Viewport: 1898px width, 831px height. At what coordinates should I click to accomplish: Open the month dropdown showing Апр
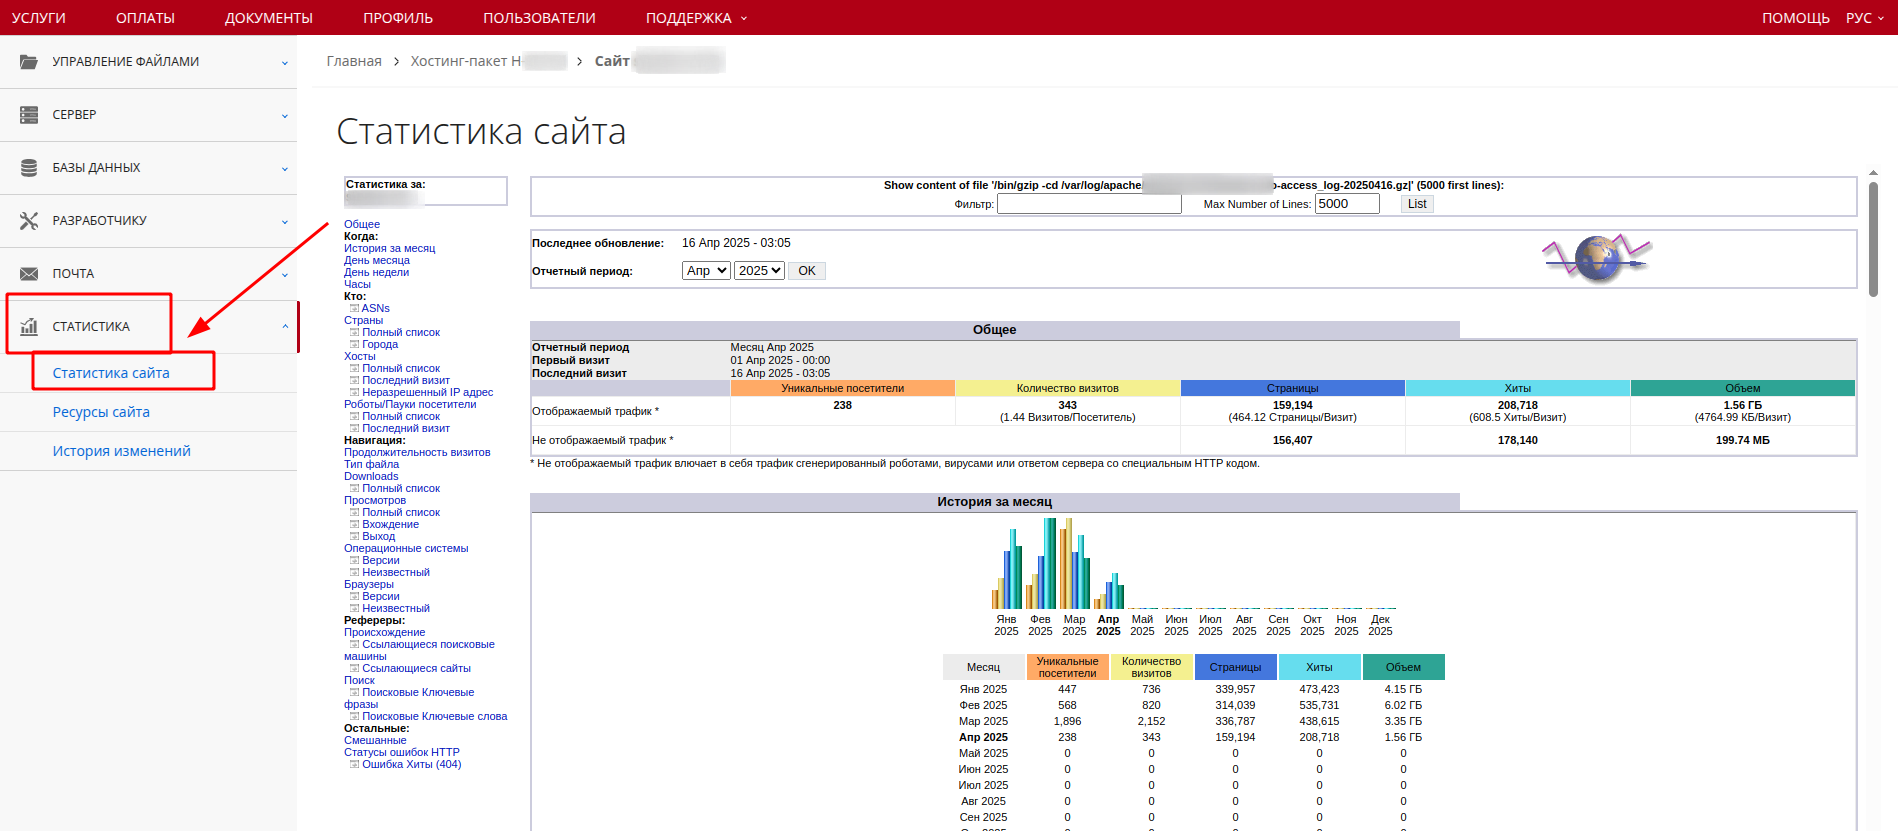coord(706,271)
